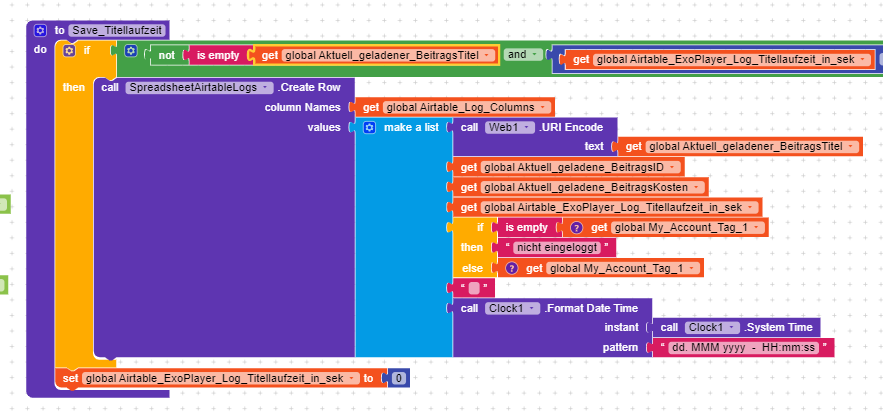The width and height of the screenshot is (883, 417).
Task: Open the gear icon on make a list block
Action: click(x=368, y=128)
